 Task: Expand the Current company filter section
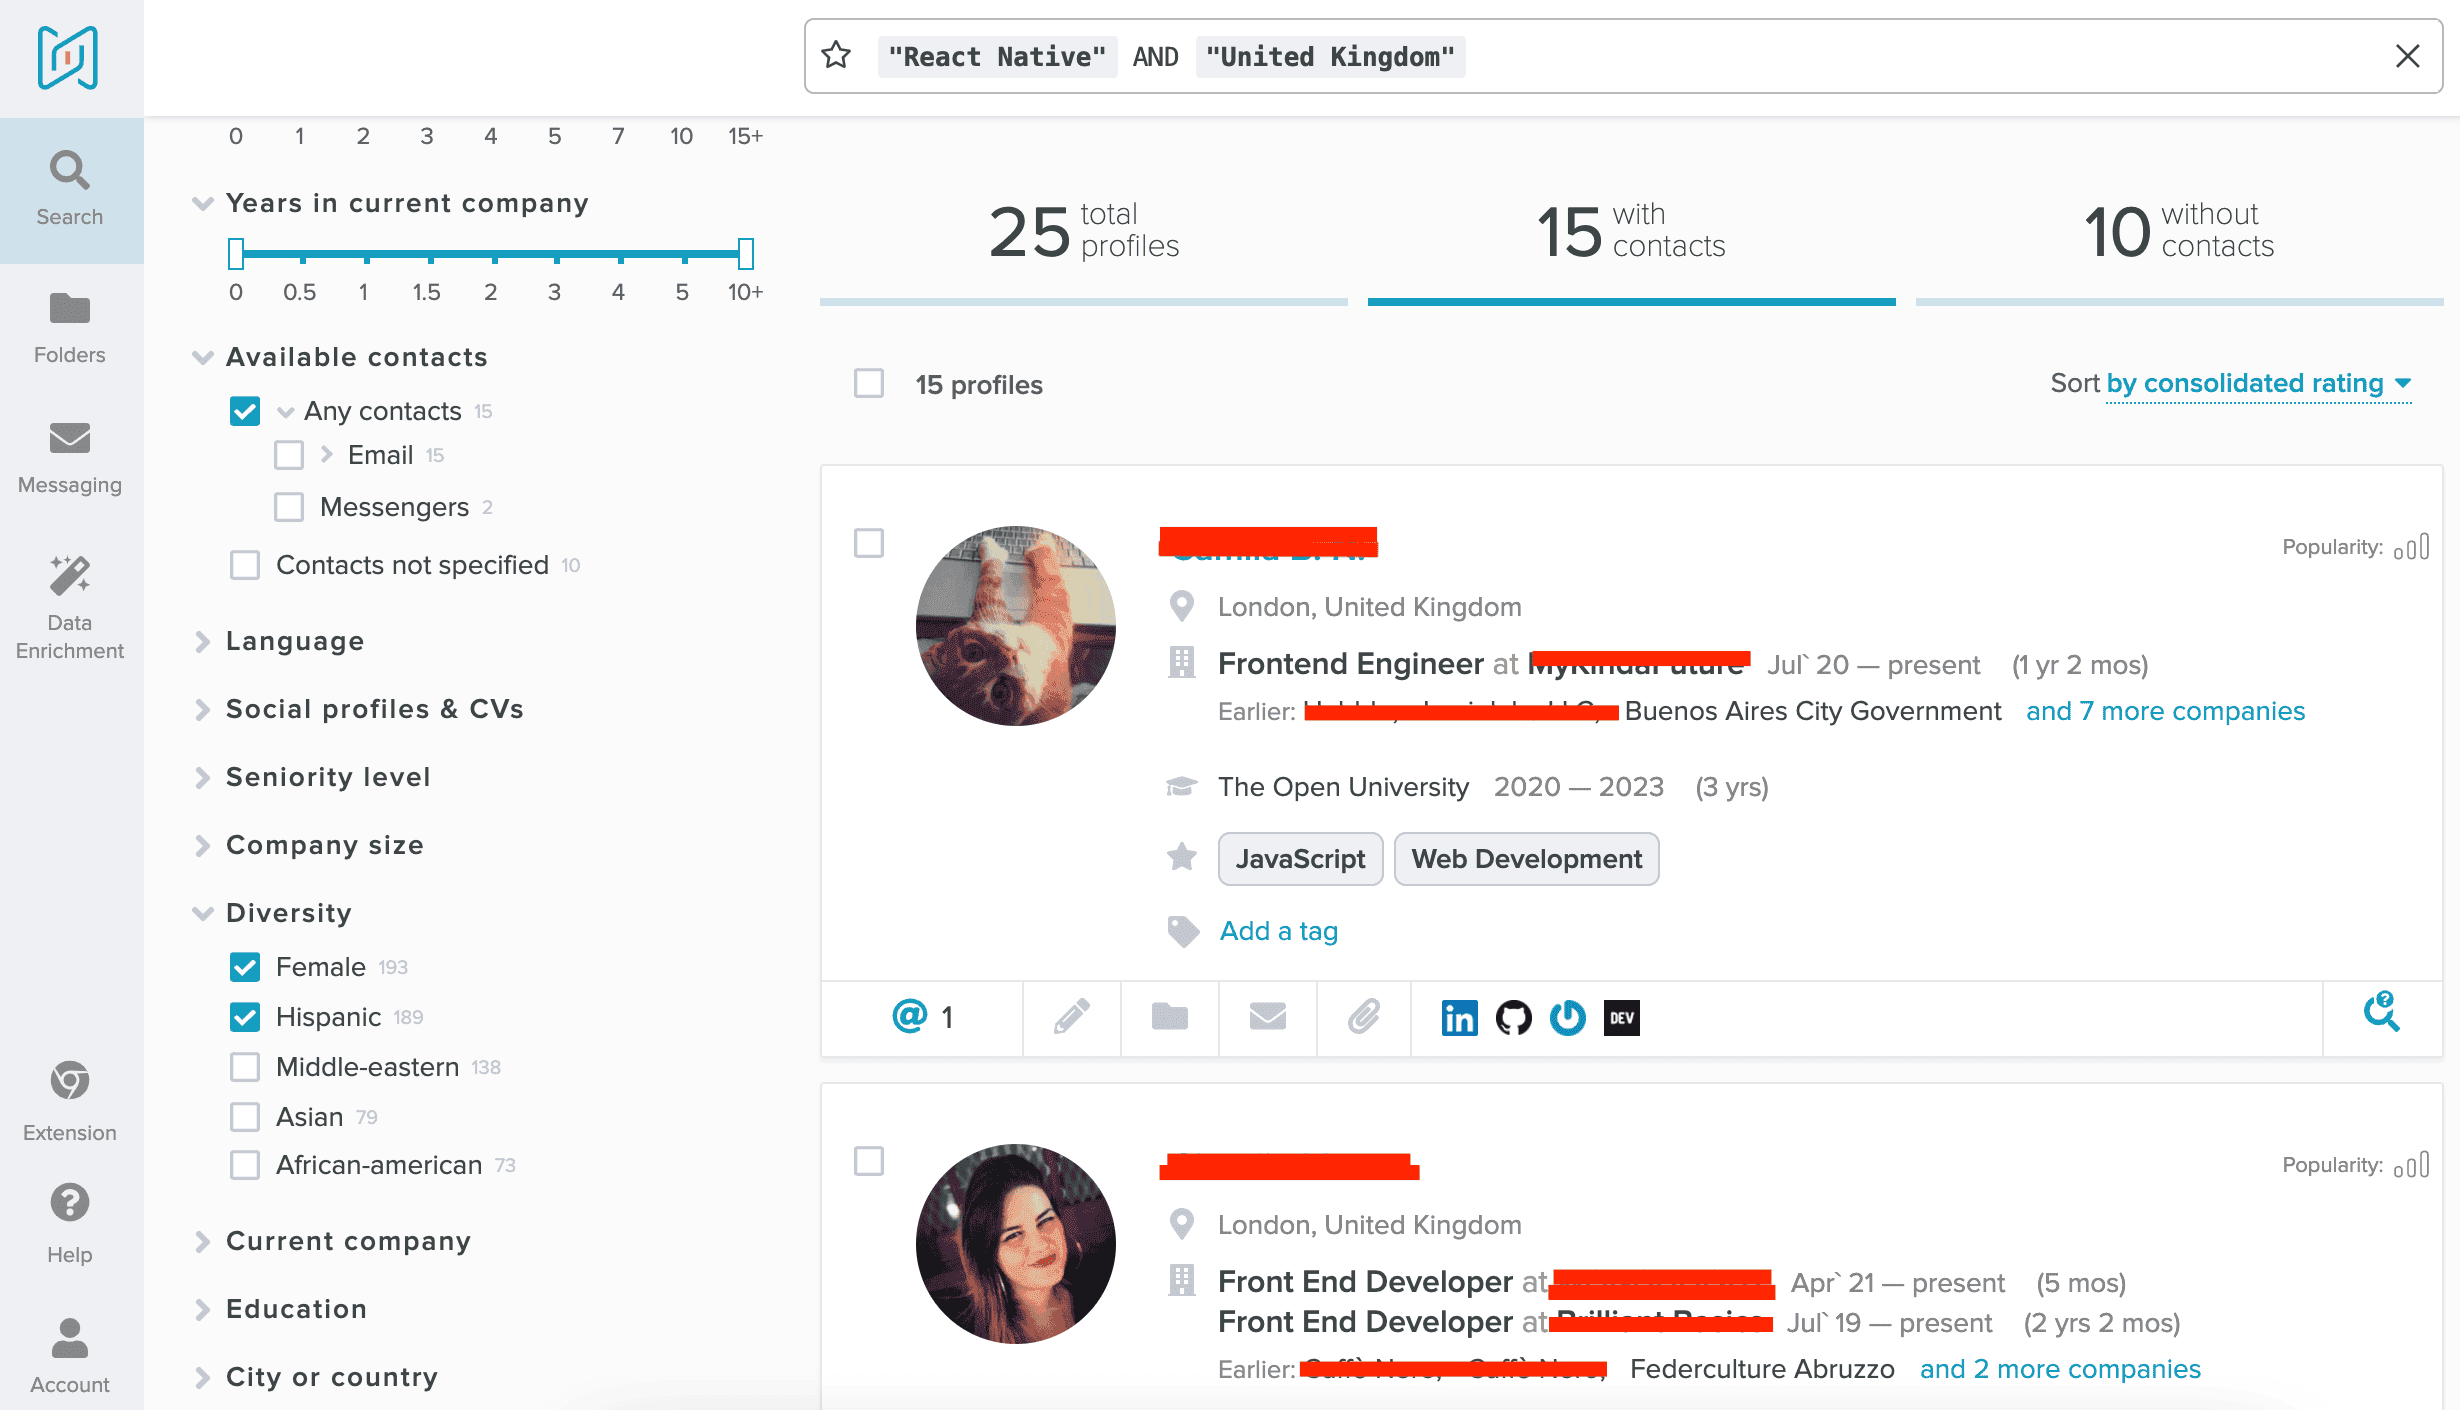click(349, 1241)
